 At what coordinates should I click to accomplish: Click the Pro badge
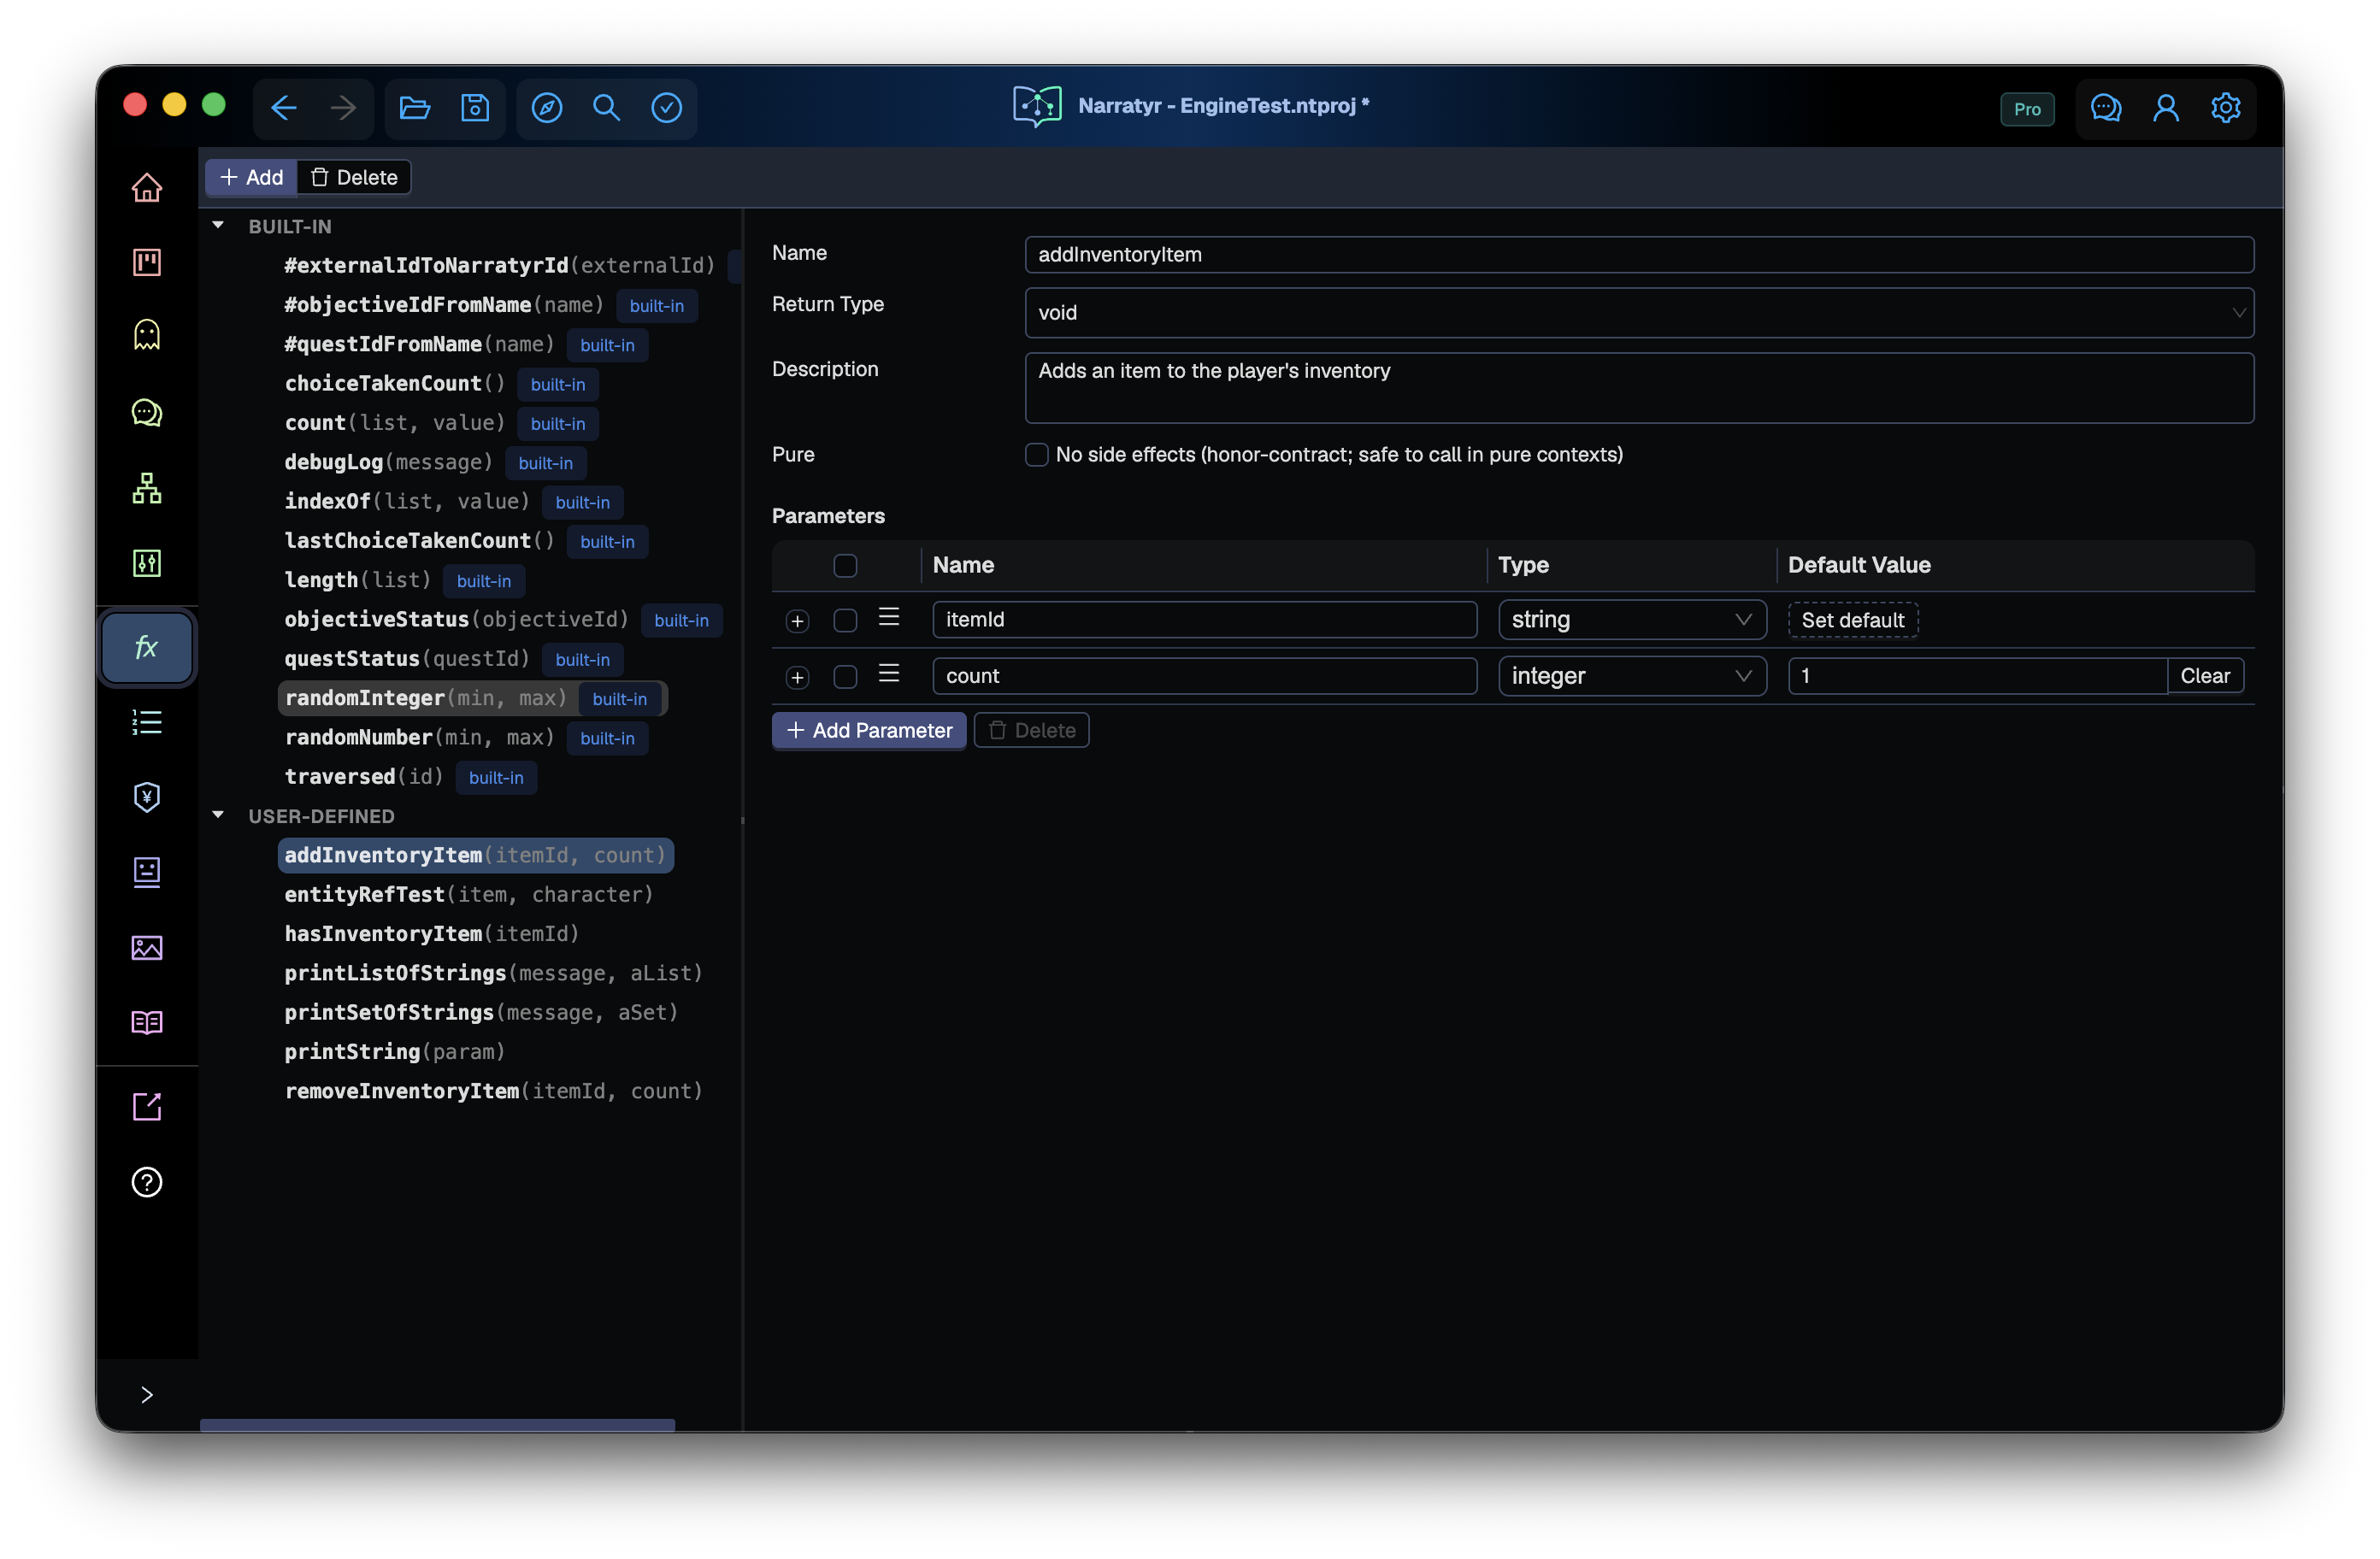[2027, 109]
